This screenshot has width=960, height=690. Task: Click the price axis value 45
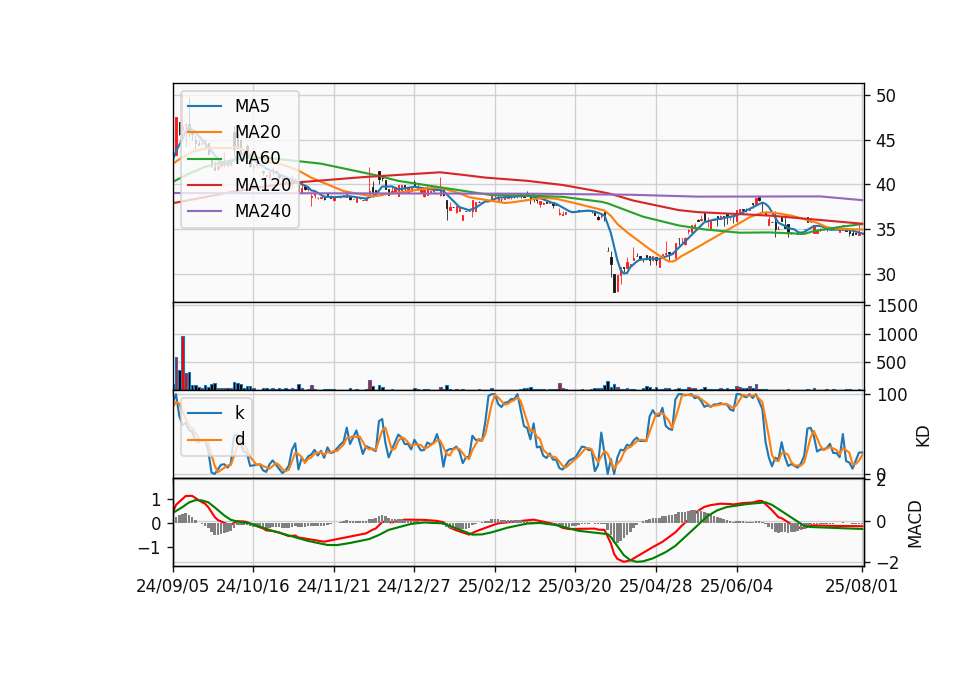885,141
